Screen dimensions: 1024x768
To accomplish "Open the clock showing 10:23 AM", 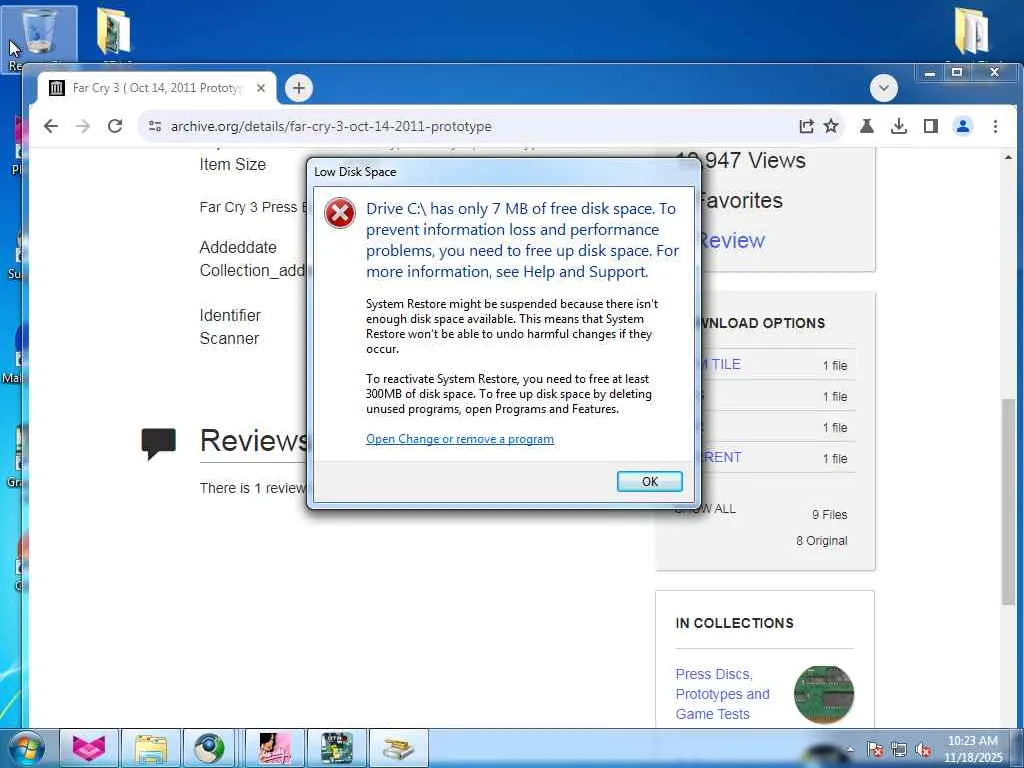I will (x=972, y=749).
